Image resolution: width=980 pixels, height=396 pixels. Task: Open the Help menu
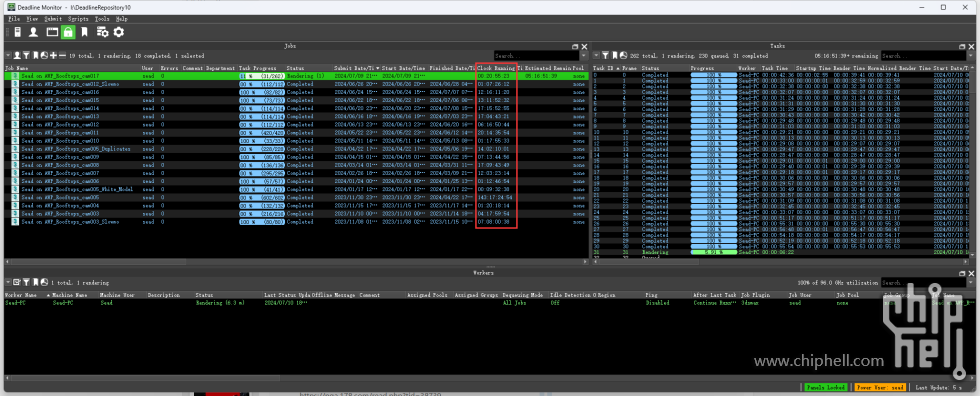point(122,19)
